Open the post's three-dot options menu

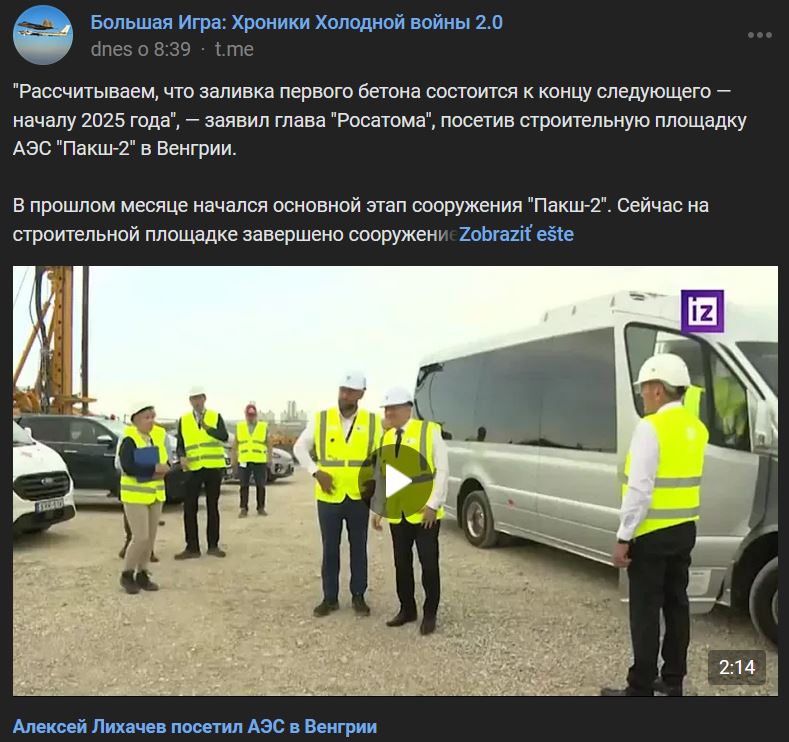(759, 35)
